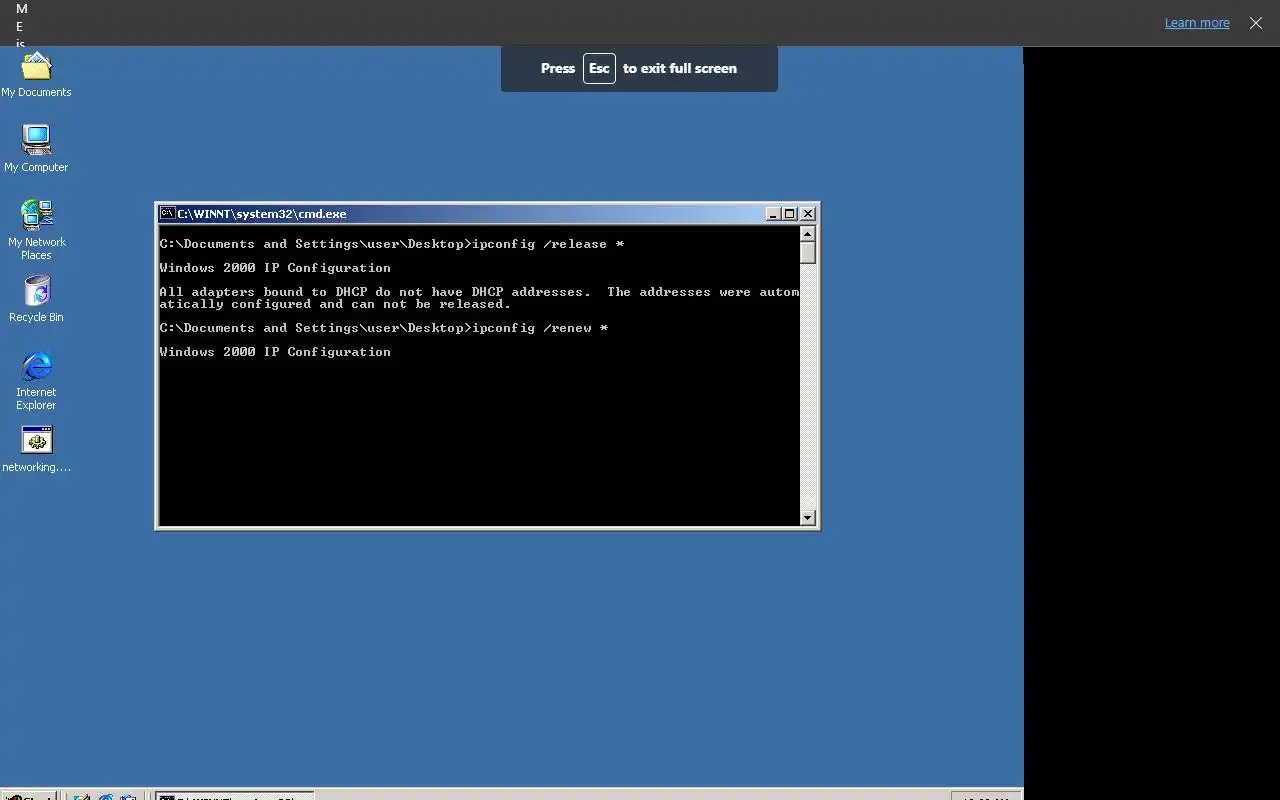Select the Internet Explorer desktop icon
1280x800 pixels.
pyautogui.click(x=36, y=380)
